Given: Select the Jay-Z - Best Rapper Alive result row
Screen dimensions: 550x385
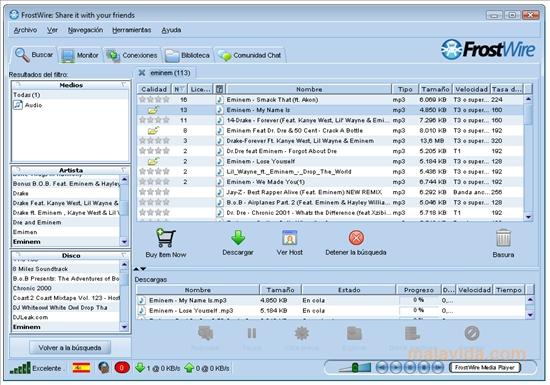Looking at the screenshot, I should 330,192.
